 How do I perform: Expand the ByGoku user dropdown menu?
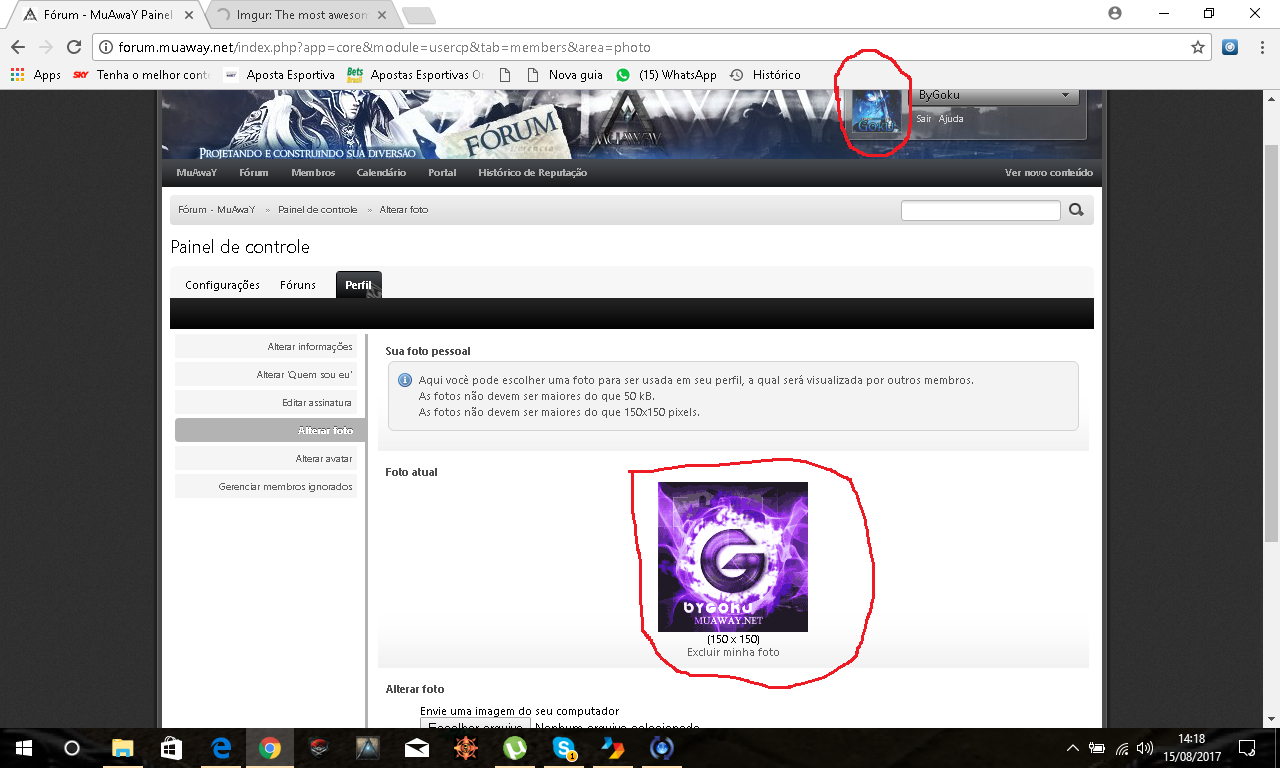[1064, 95]
